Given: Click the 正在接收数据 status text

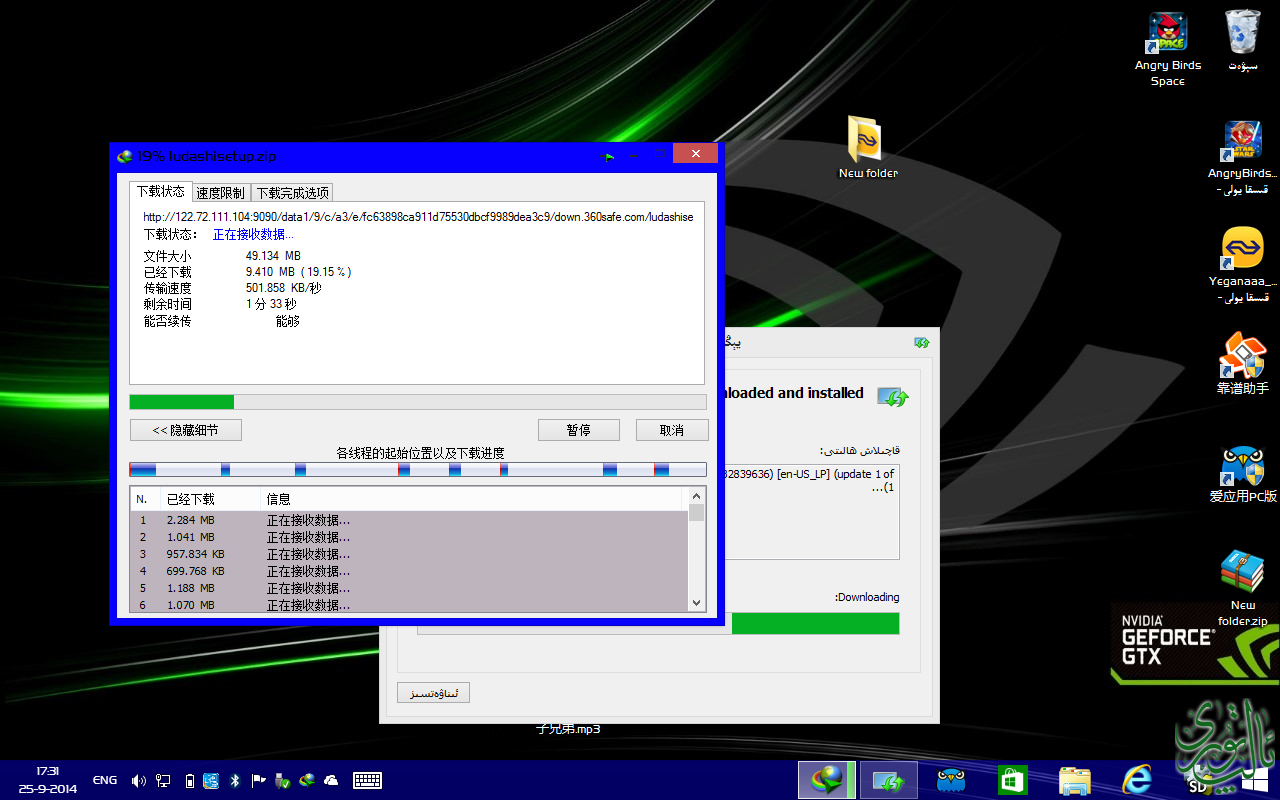Looking at the screenshot, I should [x=253, y=234].
